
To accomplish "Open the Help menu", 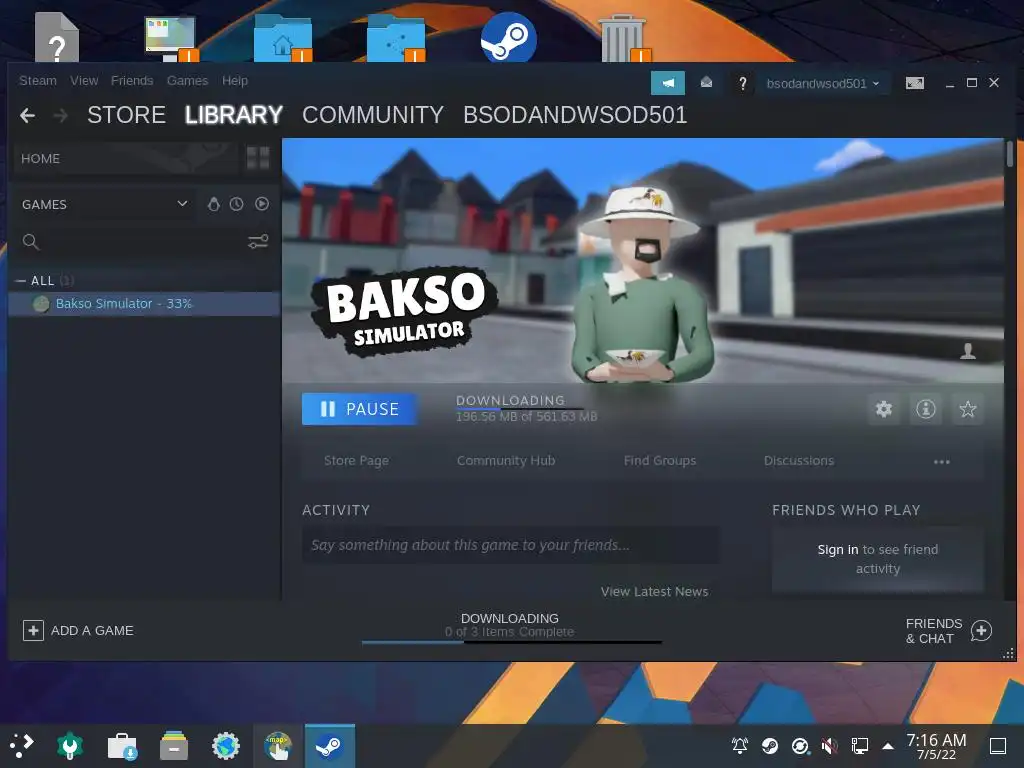I will pyautogui.click(x=234, y=80).
